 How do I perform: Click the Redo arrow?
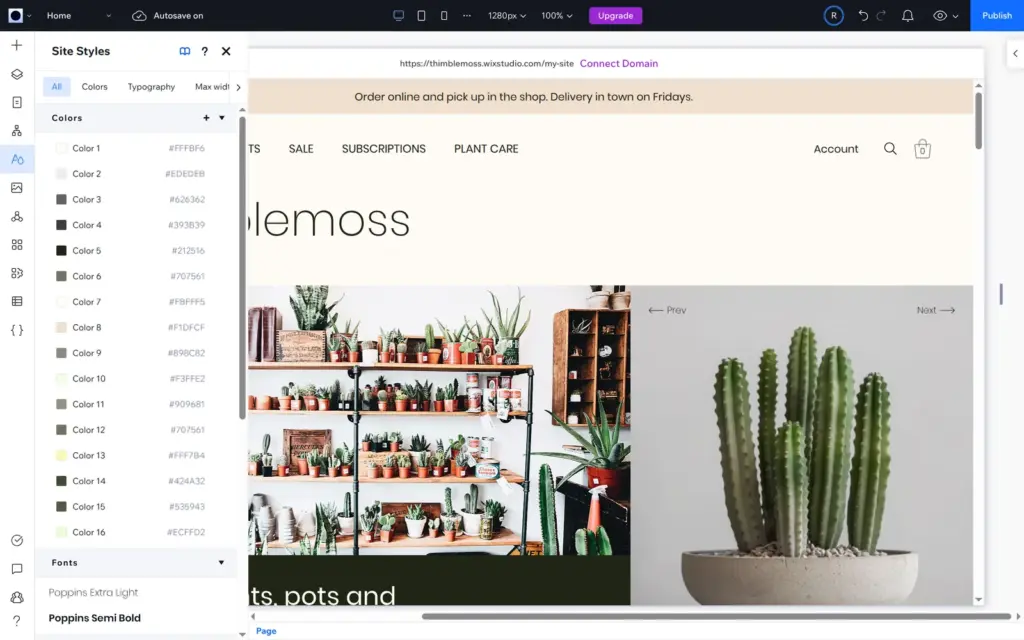pos(881,15)
